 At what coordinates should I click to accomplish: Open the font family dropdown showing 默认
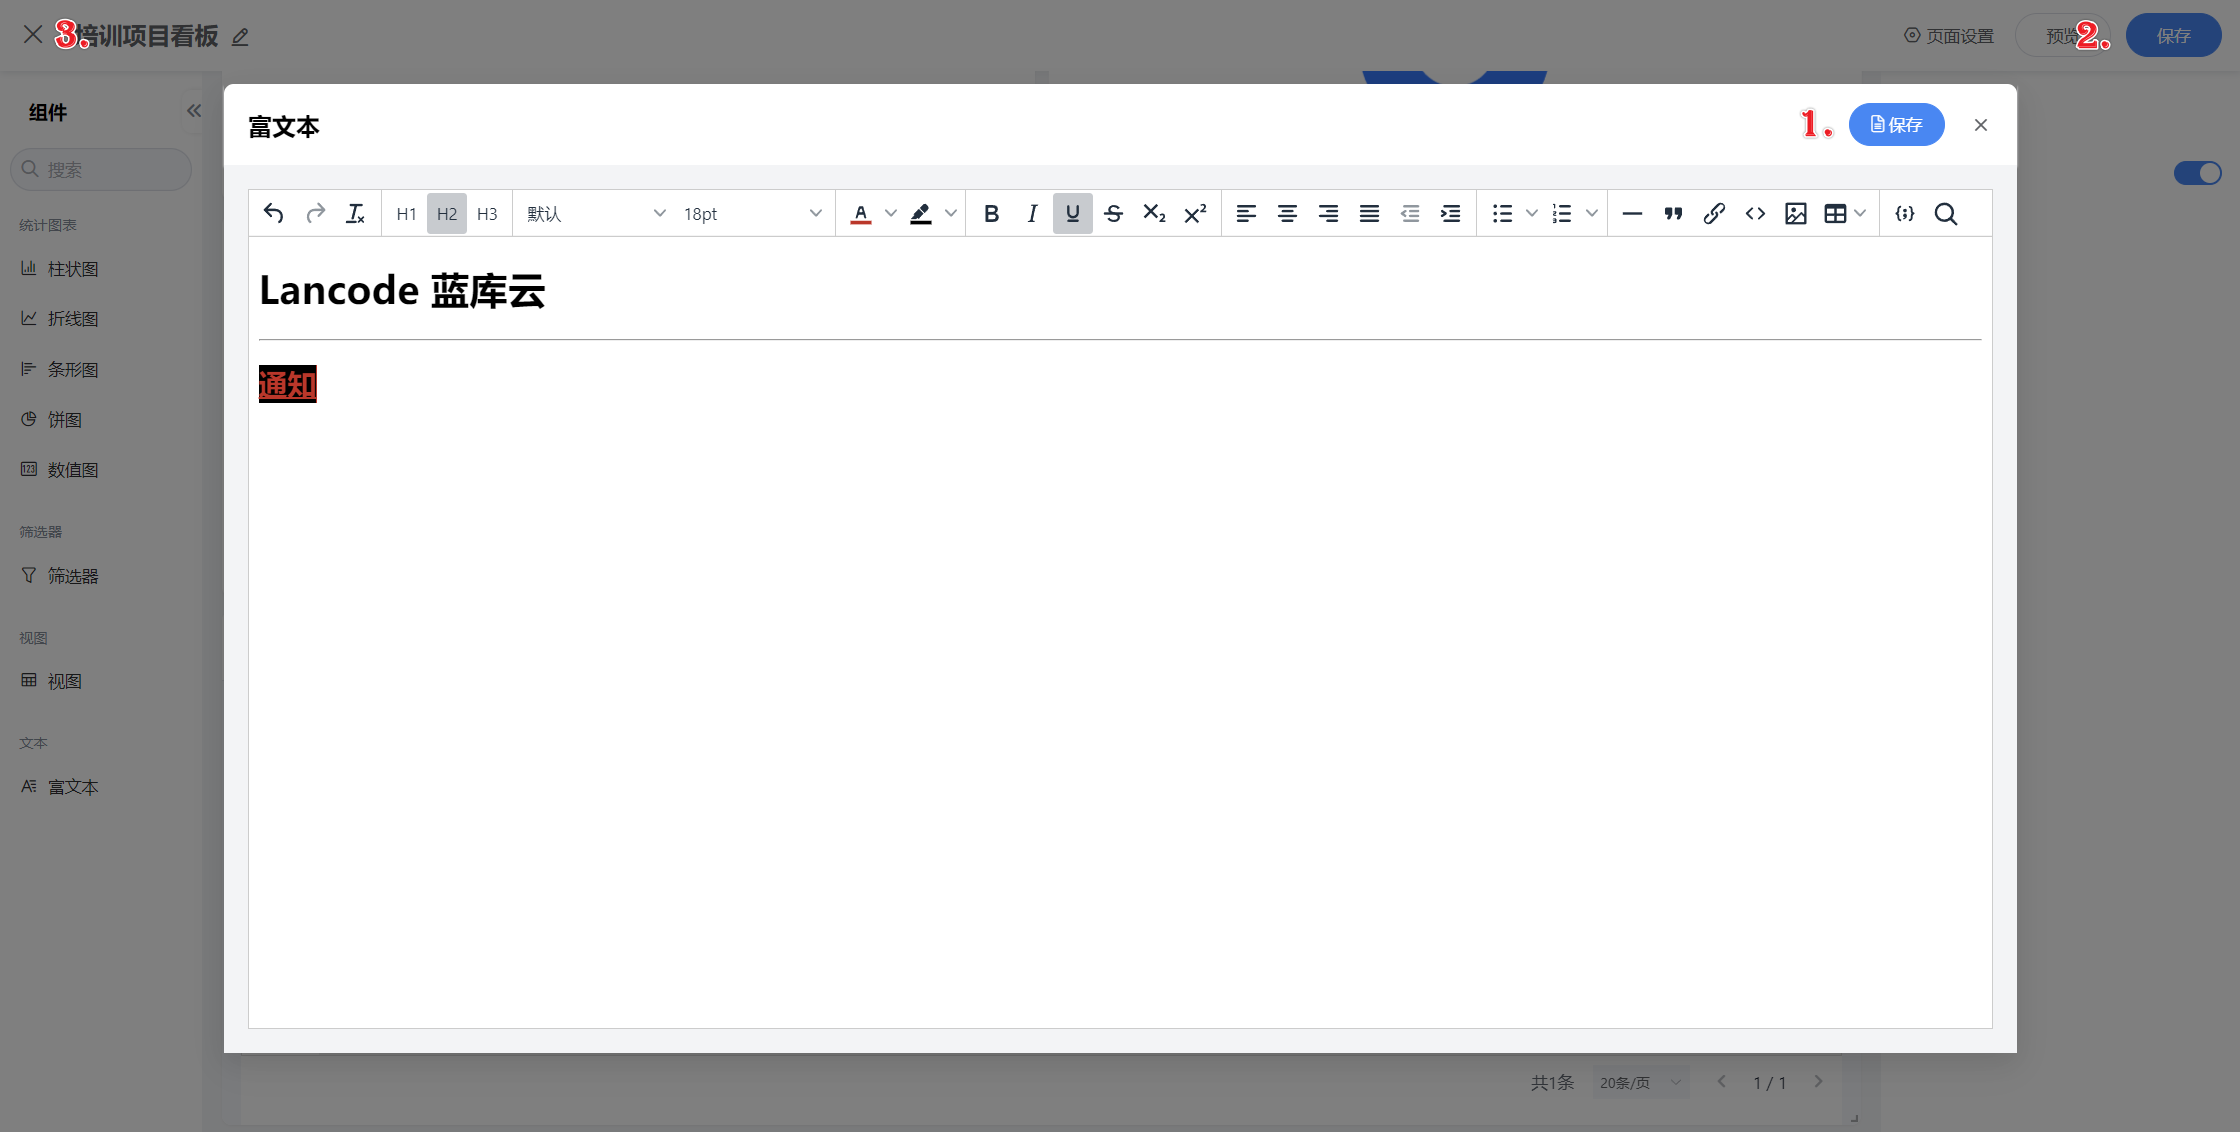pyautogui.click(x=595, y=213)
